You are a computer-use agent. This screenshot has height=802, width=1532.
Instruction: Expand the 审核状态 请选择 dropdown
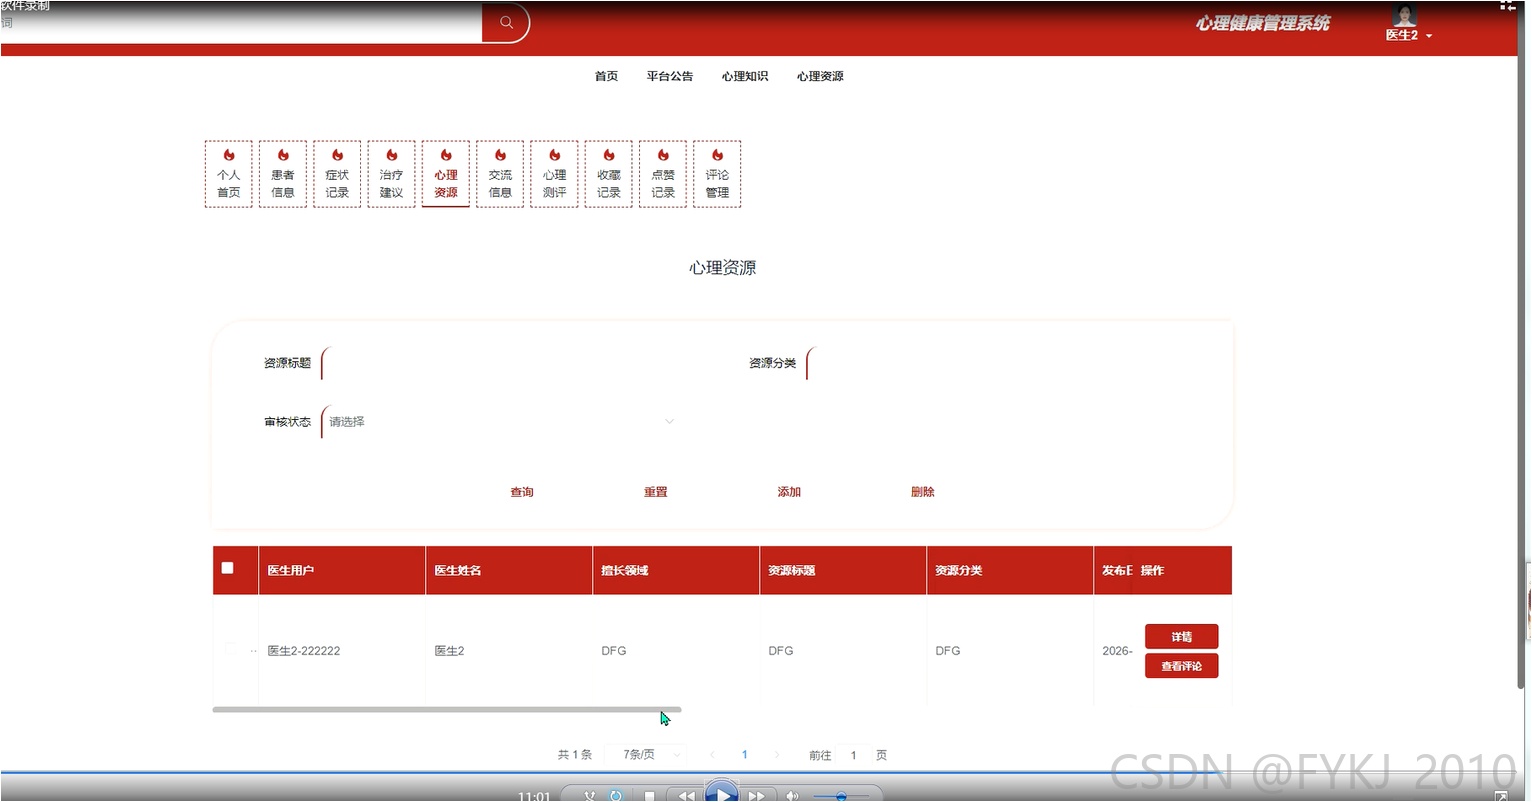[500, 422]
